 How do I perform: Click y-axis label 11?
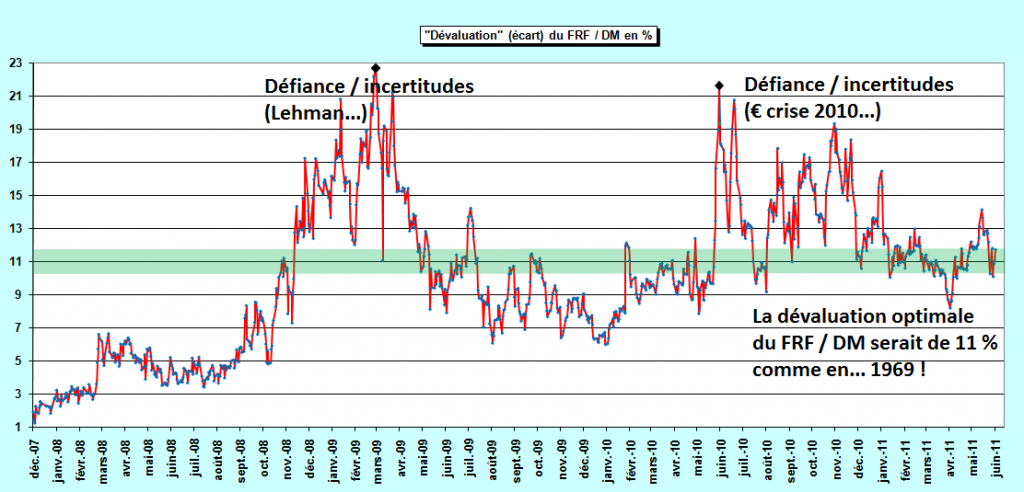pyautogui.click(x=16, y=261)
